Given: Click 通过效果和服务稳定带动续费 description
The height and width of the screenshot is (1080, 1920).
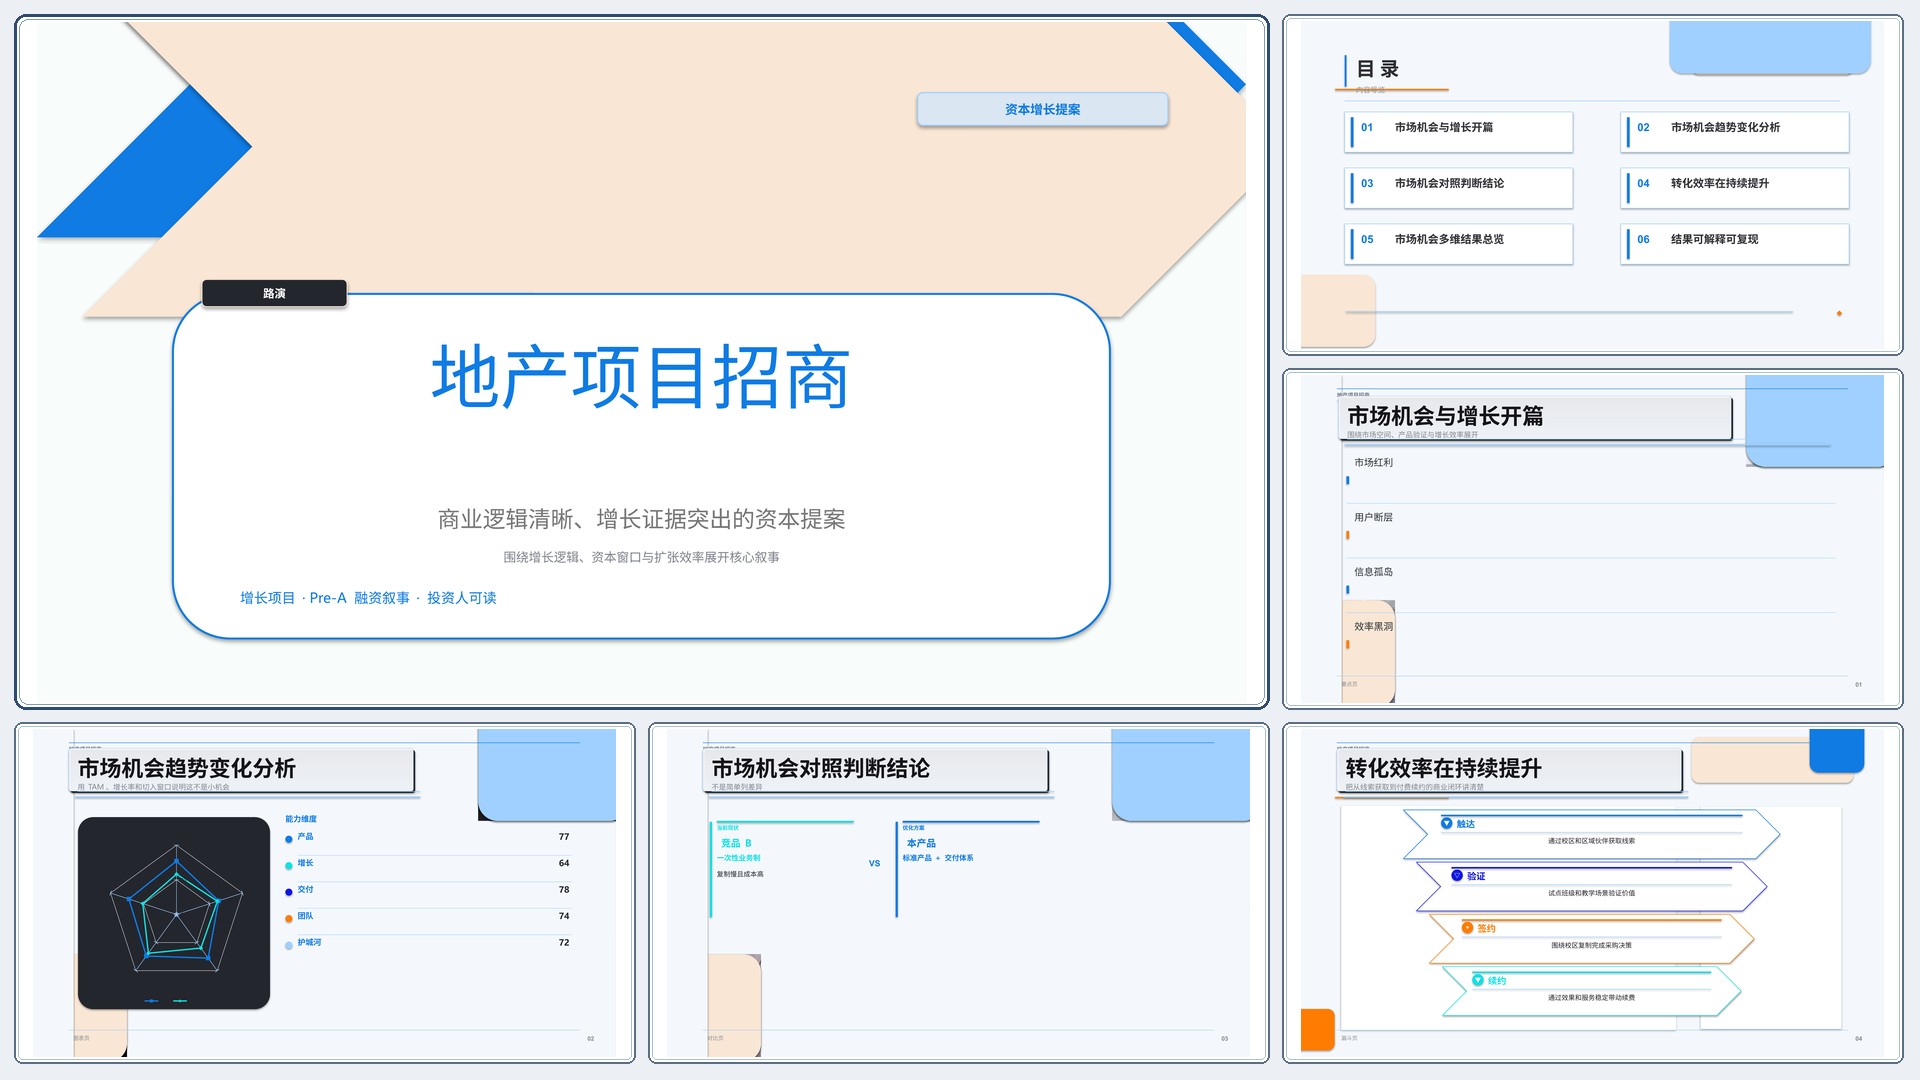Looking at the screenshot, I should click(x=1591, y=997).
